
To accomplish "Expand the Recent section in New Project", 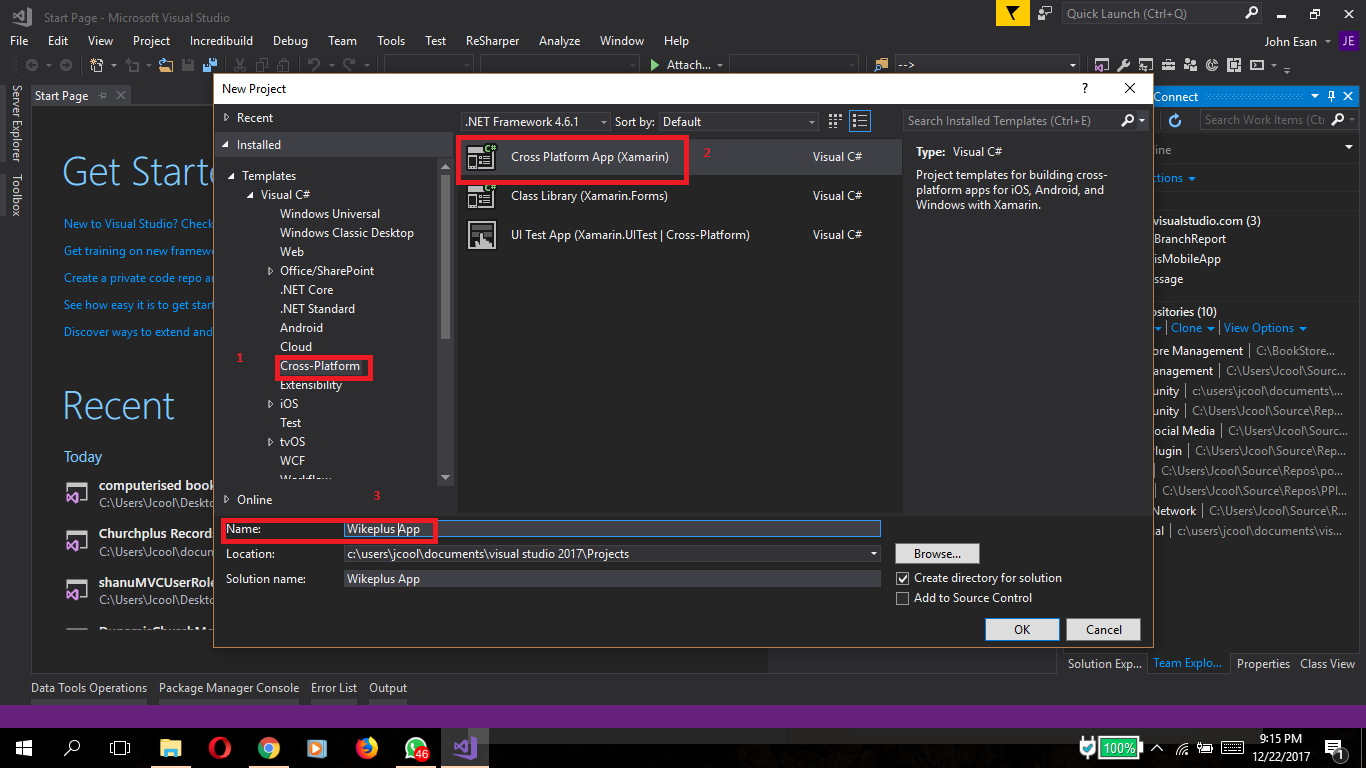I will pyautogui.click(x=227, y=118).
